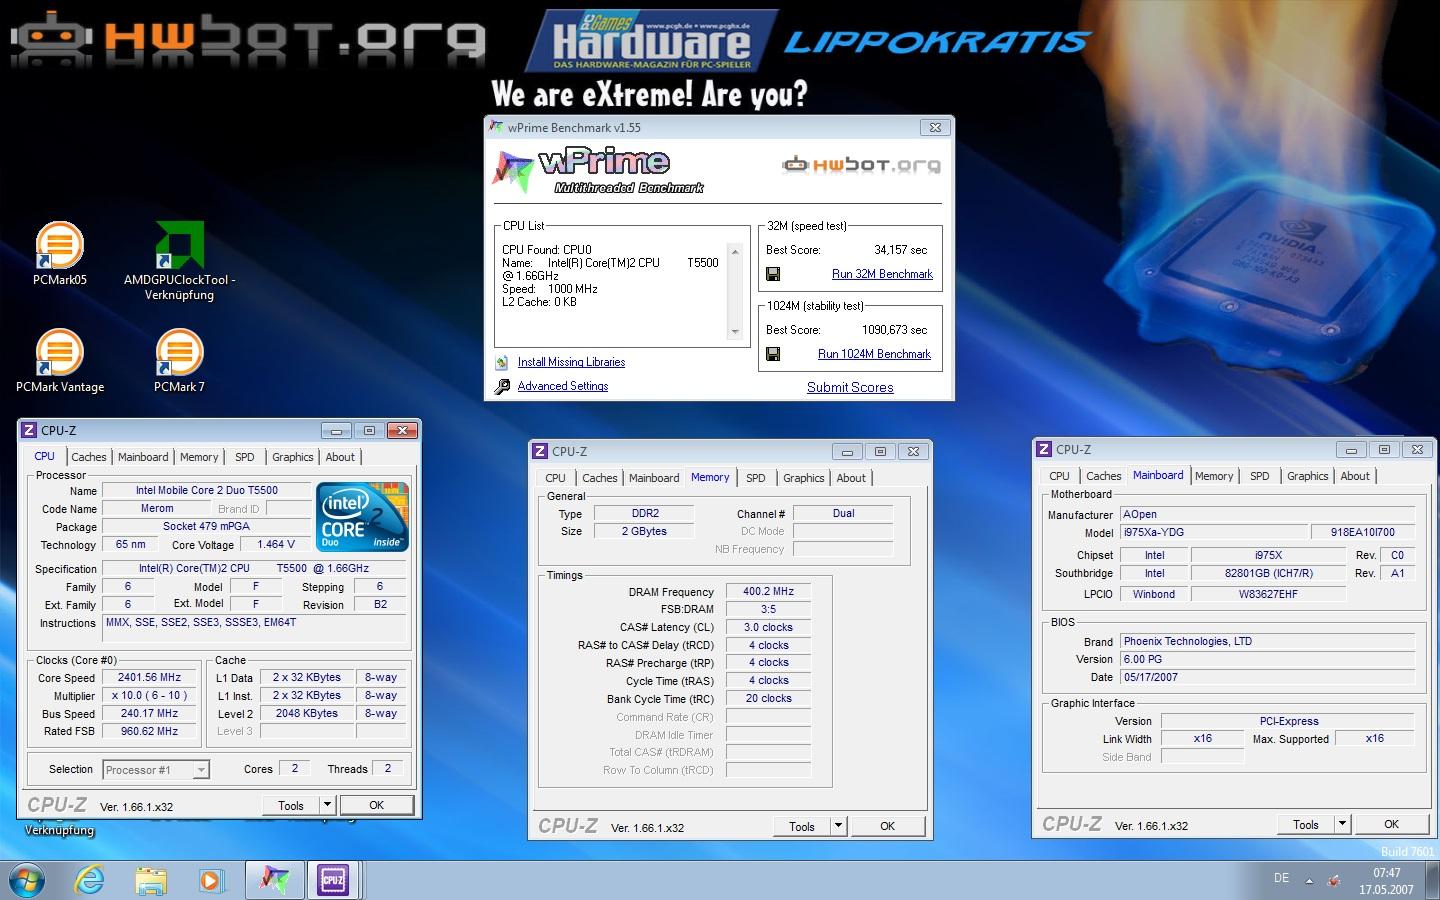
Task: Launch Internet Explorer from the taskbar
Action: coord(90,880)
